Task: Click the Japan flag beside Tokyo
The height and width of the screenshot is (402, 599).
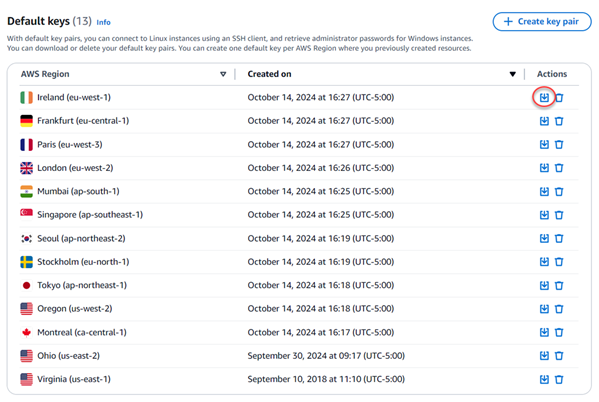Action: click(x=26, y=285)
